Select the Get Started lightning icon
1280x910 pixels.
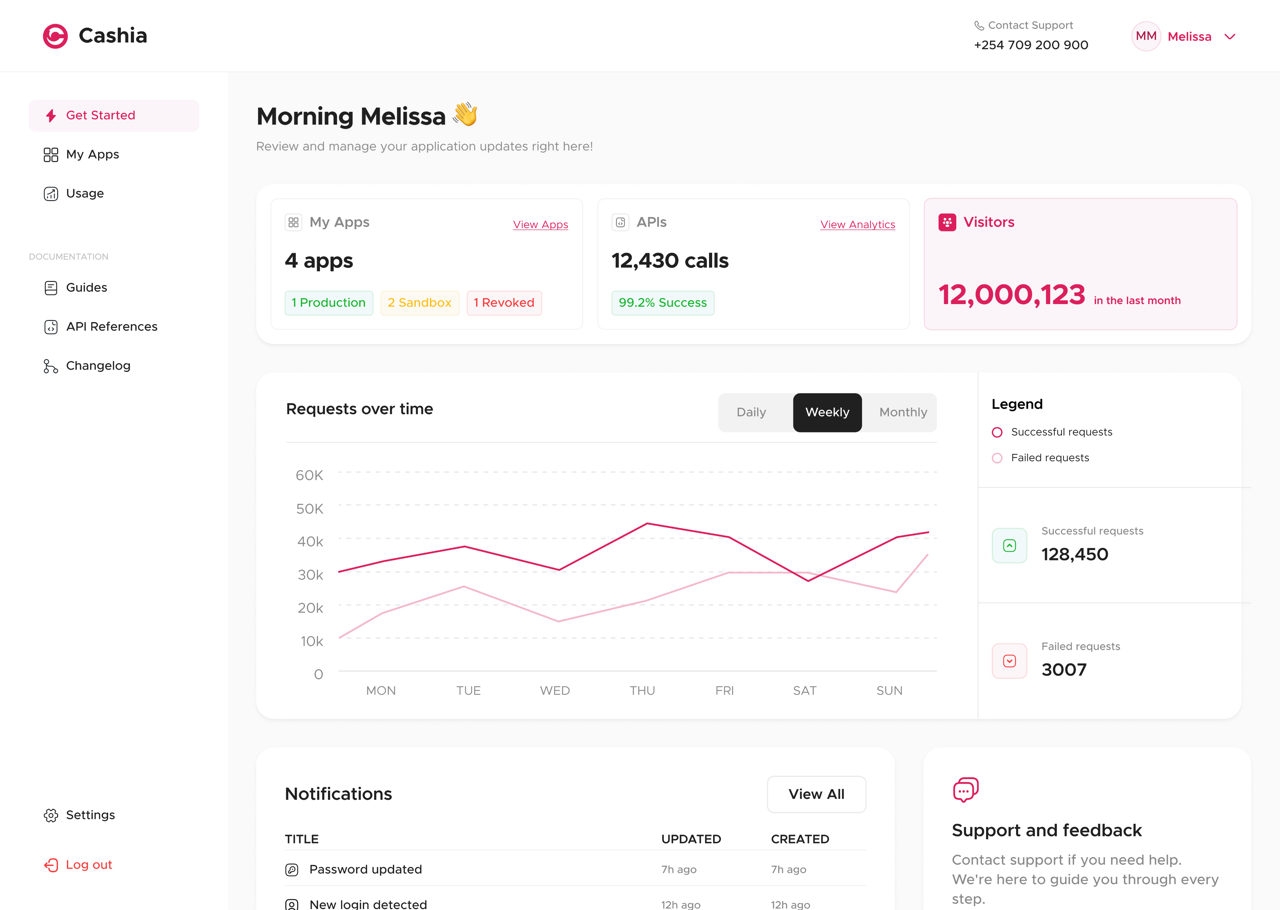[49, 115]
